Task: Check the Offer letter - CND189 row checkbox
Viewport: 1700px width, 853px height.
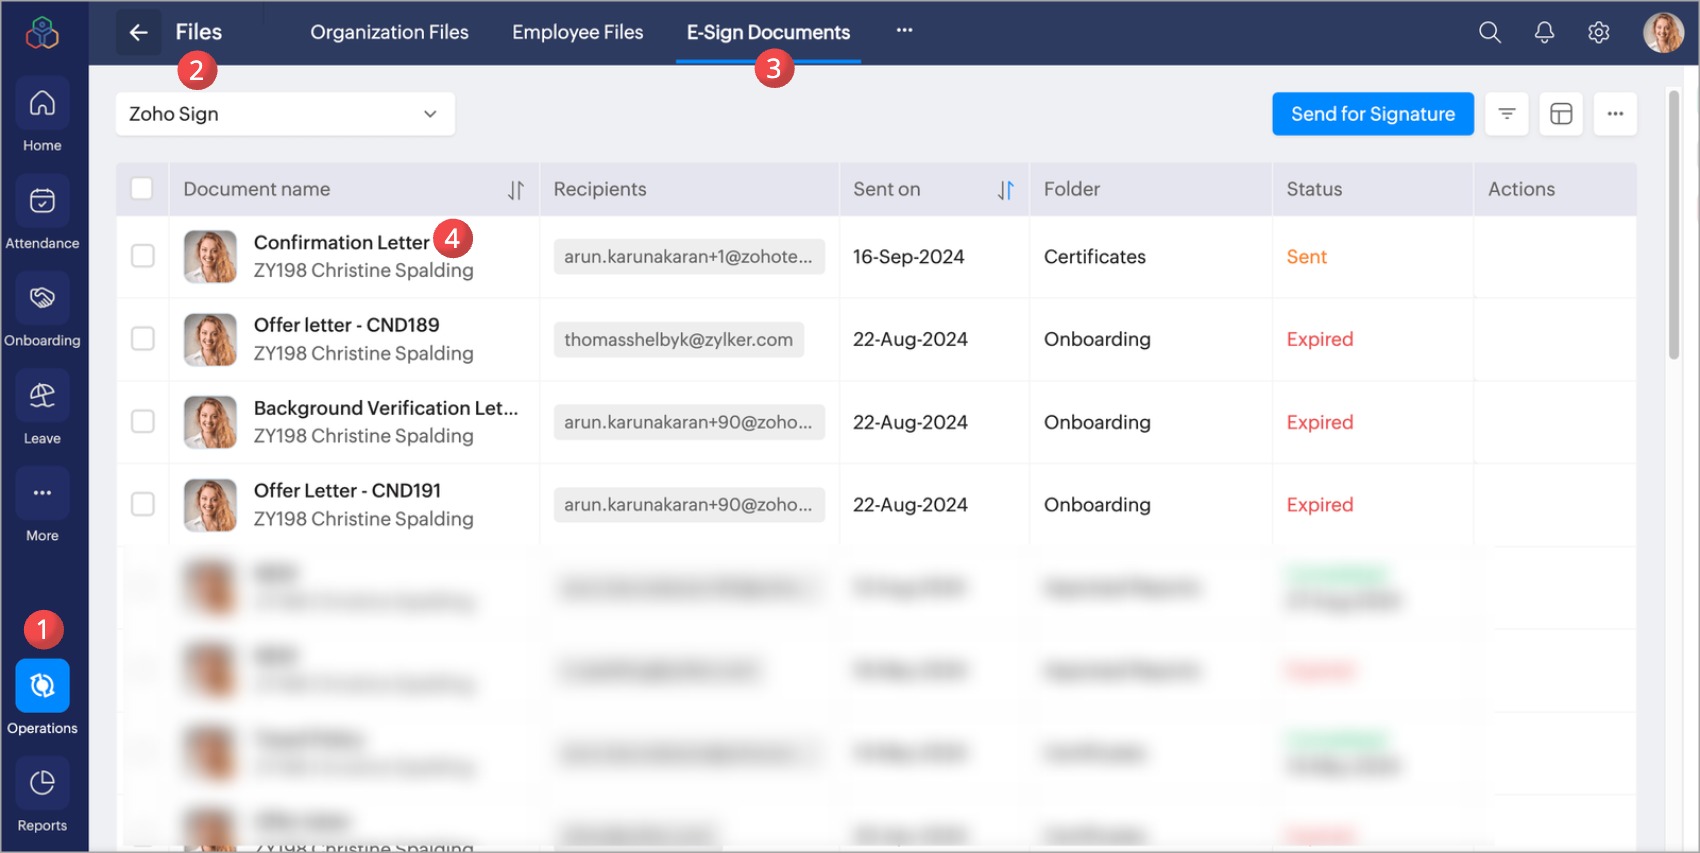Action: (x=143, y=339)
